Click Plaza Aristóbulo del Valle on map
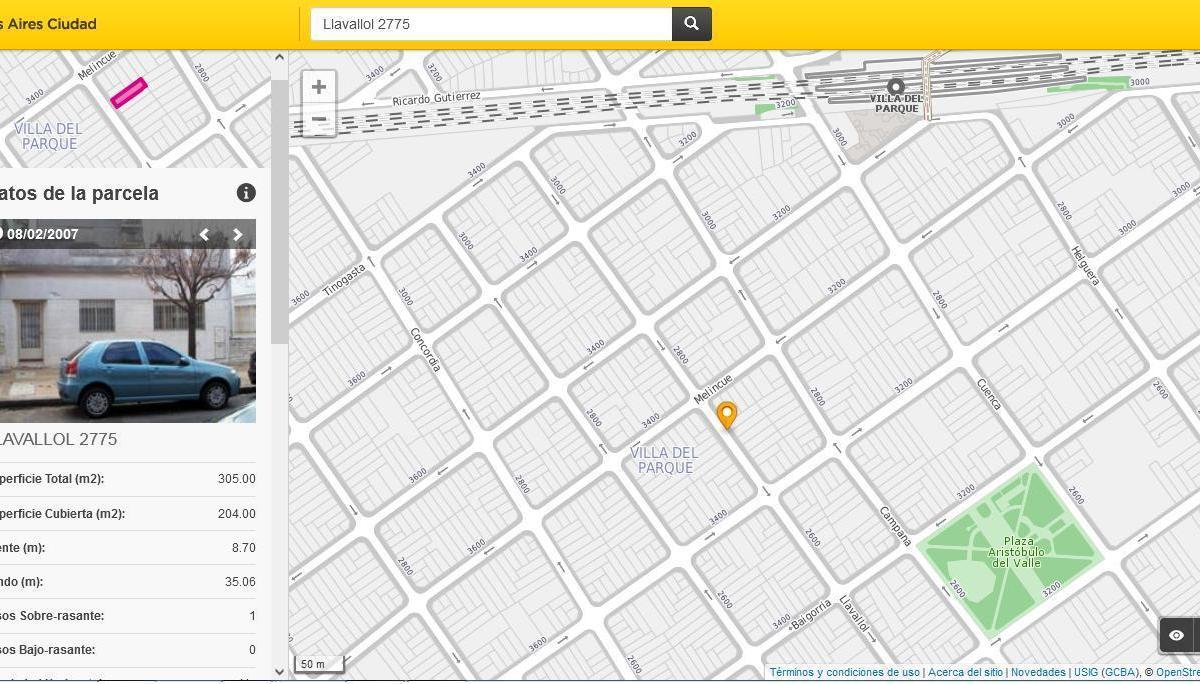Screen dimensions: 1200x684 click(x=1016, y=552)
